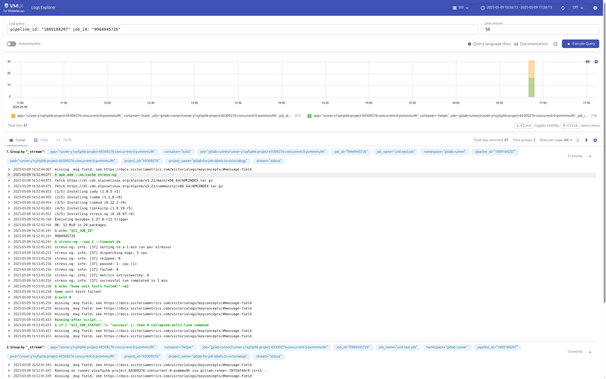The width and height of the screenshot is (606, 379).
Task: Click the green bar in the hits chart
Action: (x=531, y=87)
